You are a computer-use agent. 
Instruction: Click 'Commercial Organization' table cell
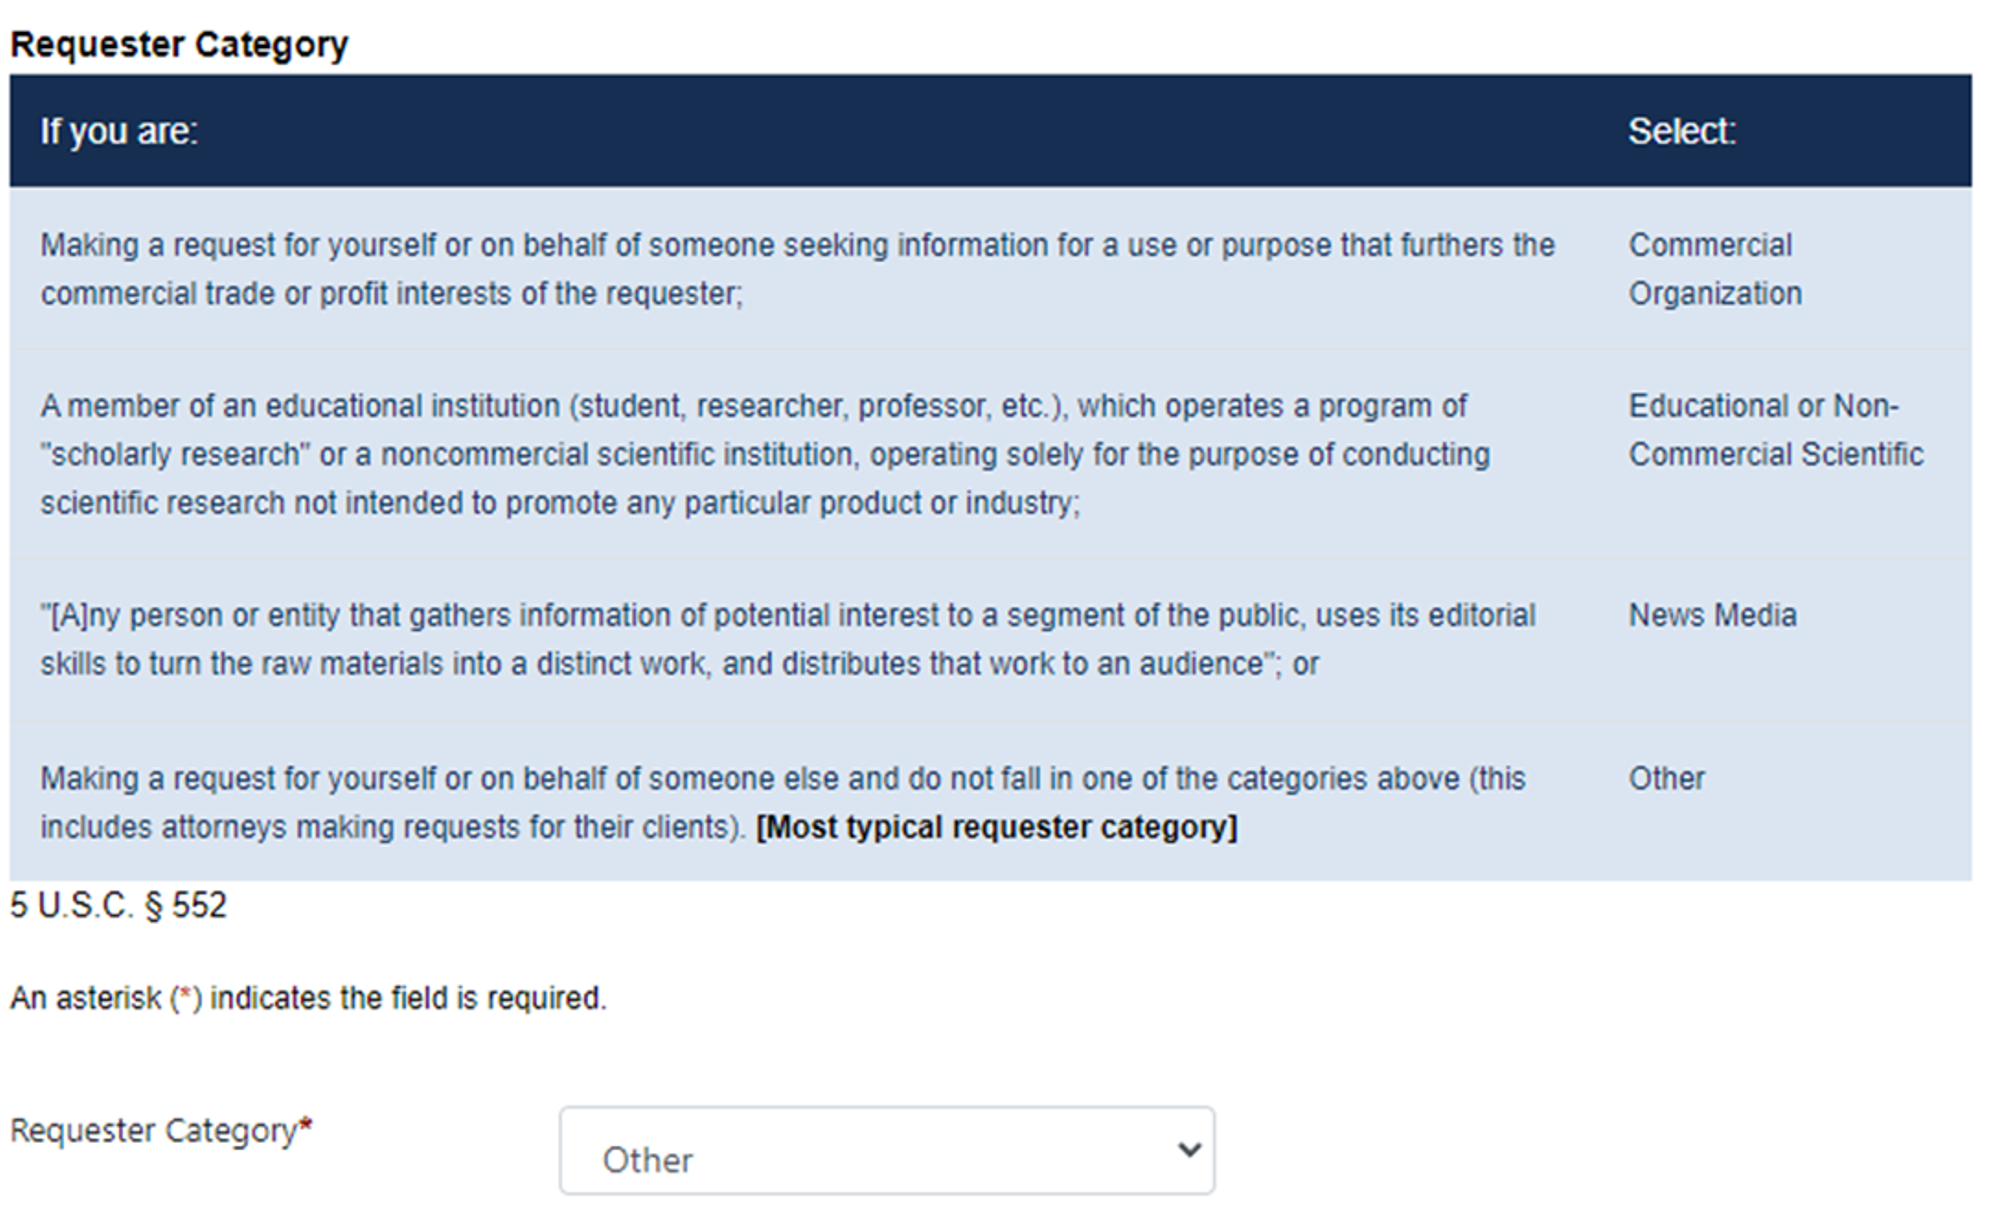tap(1715, 269)
